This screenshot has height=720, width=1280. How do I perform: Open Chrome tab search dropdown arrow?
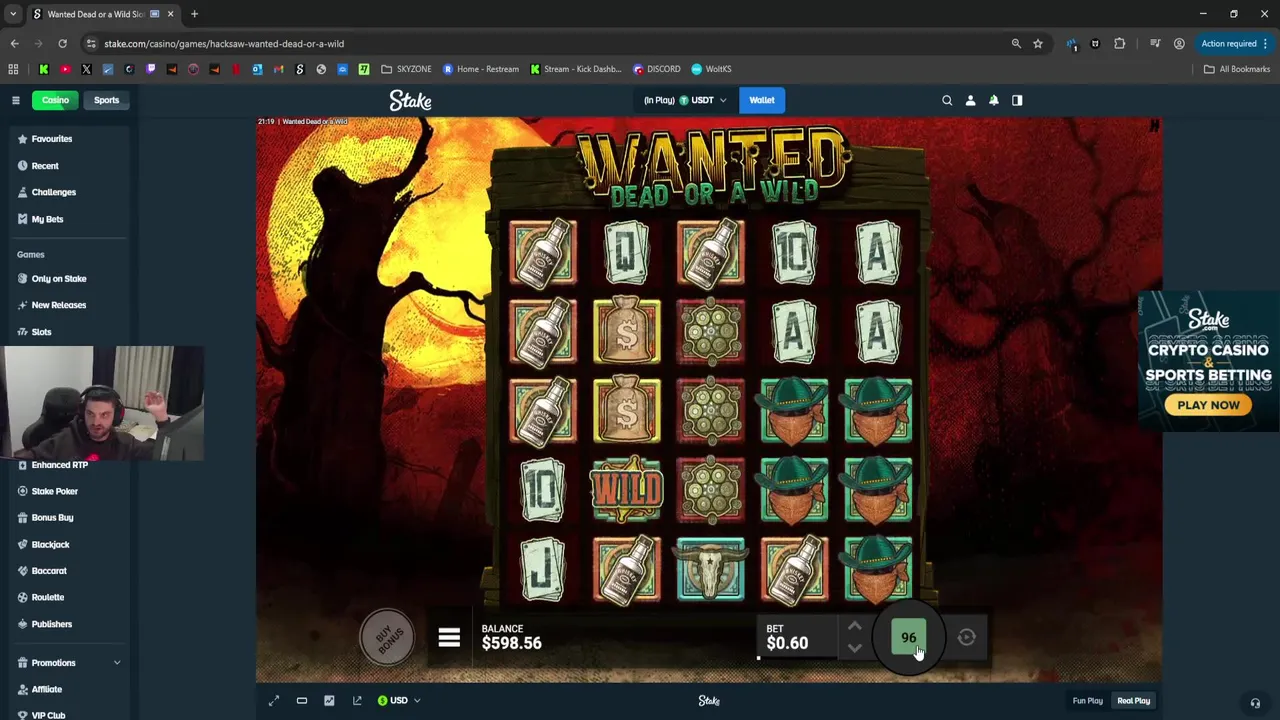(13, 14)
